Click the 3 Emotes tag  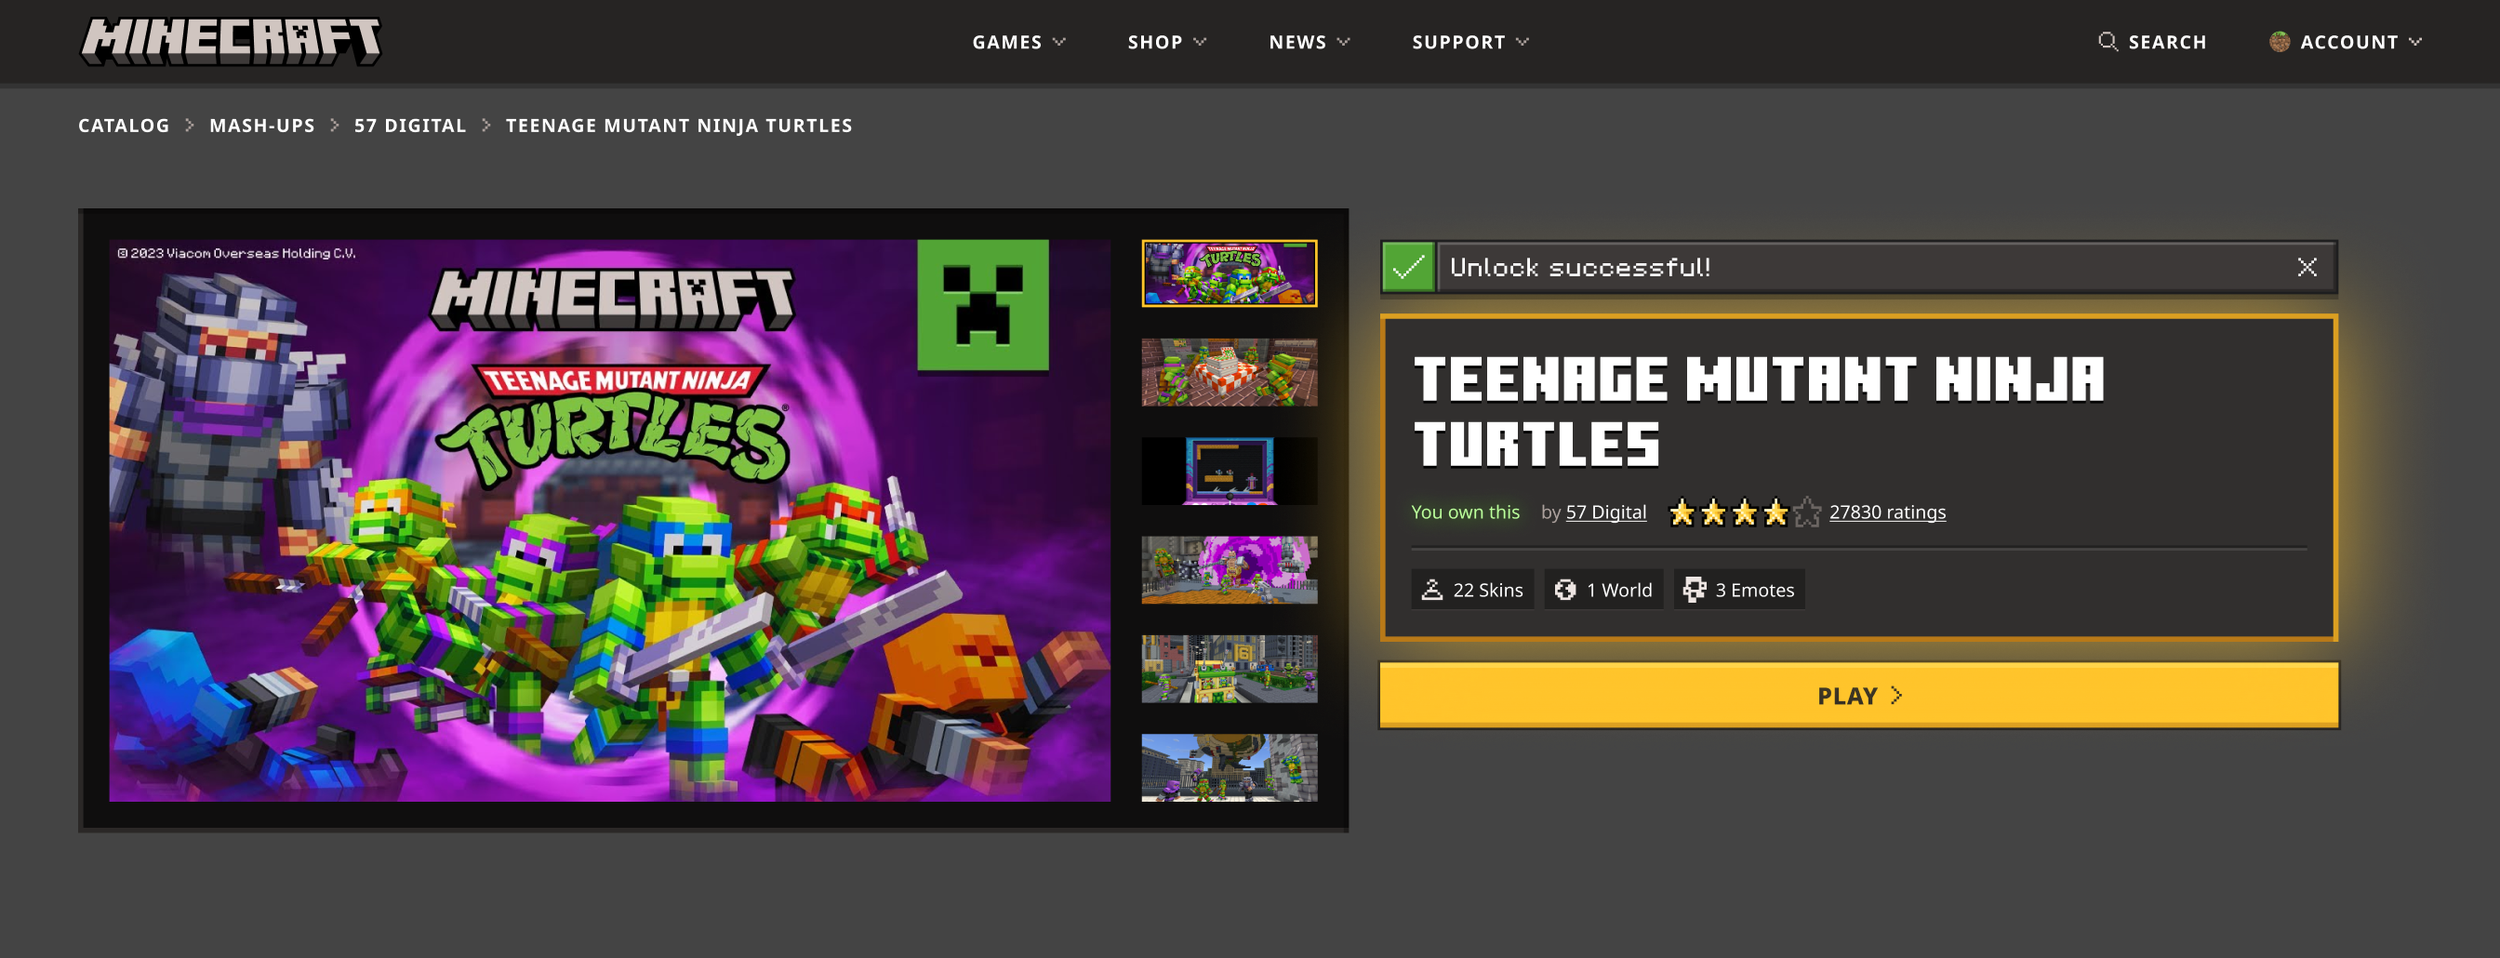pyautogui.click(x=1739, y=590)
